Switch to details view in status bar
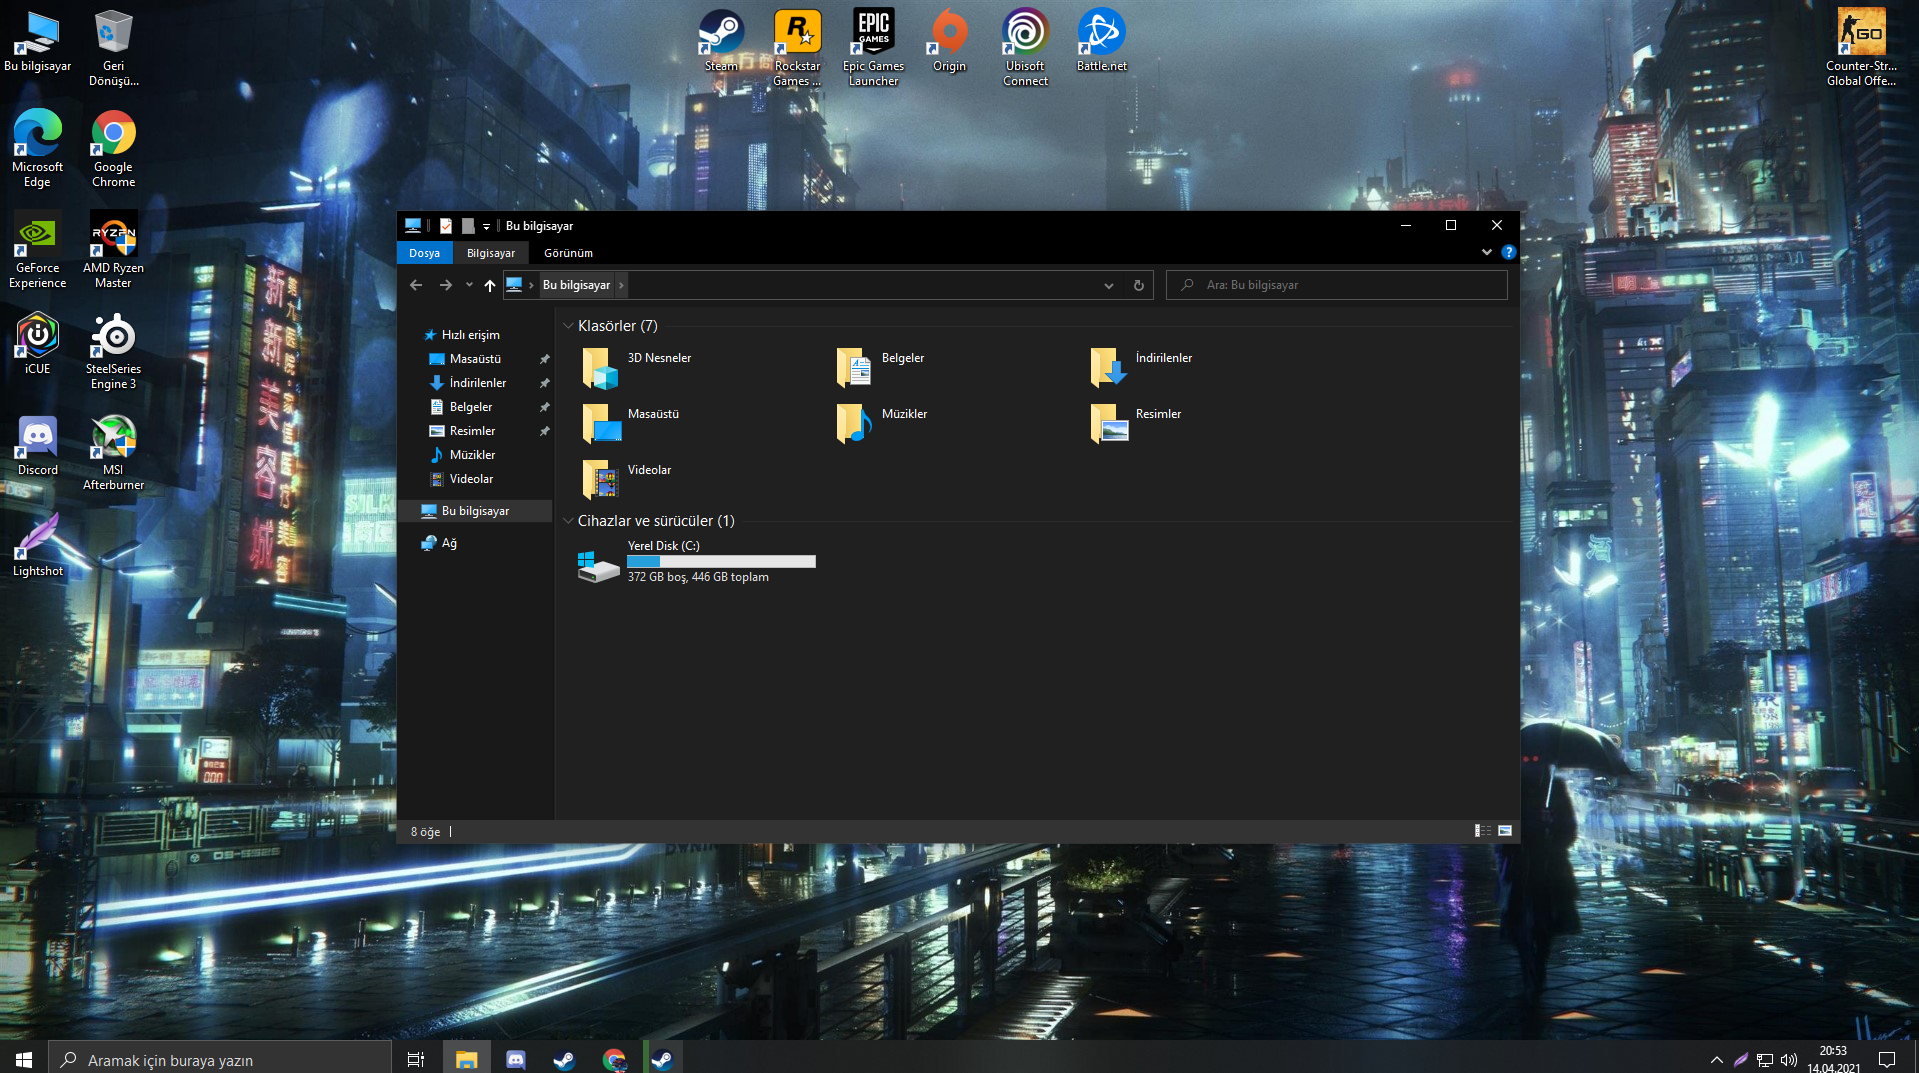The height and width of the screenshot is (1073, 1919). [1482, 831]
